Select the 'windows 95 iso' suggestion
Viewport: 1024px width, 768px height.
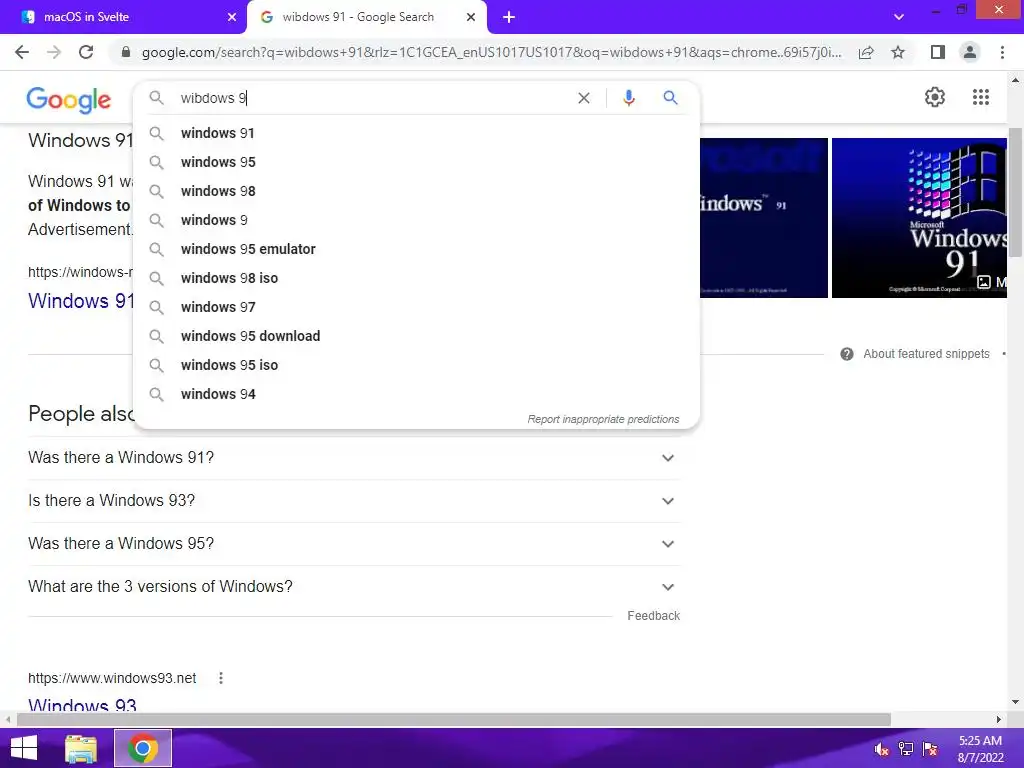point(417,365)
